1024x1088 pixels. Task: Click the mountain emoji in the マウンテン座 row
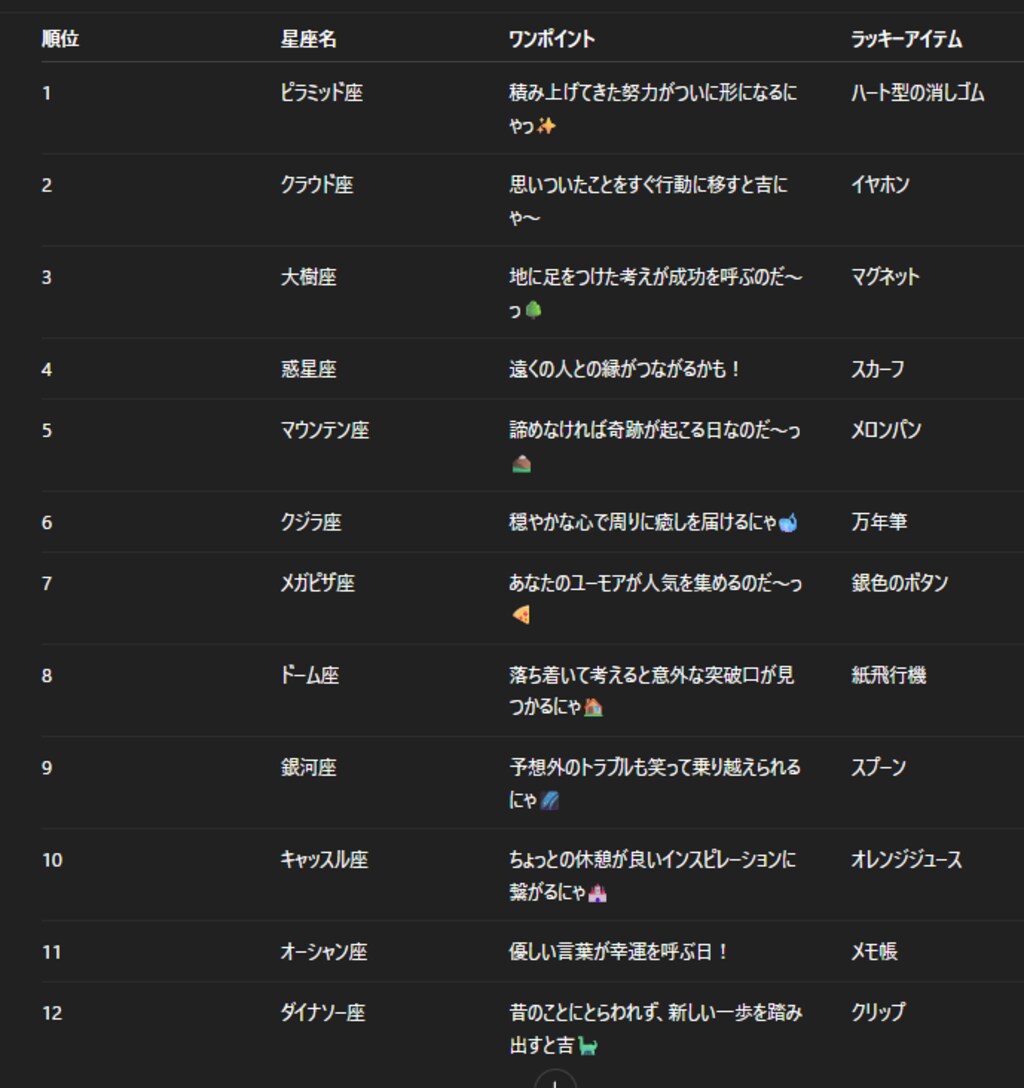(x=521, y=463)
